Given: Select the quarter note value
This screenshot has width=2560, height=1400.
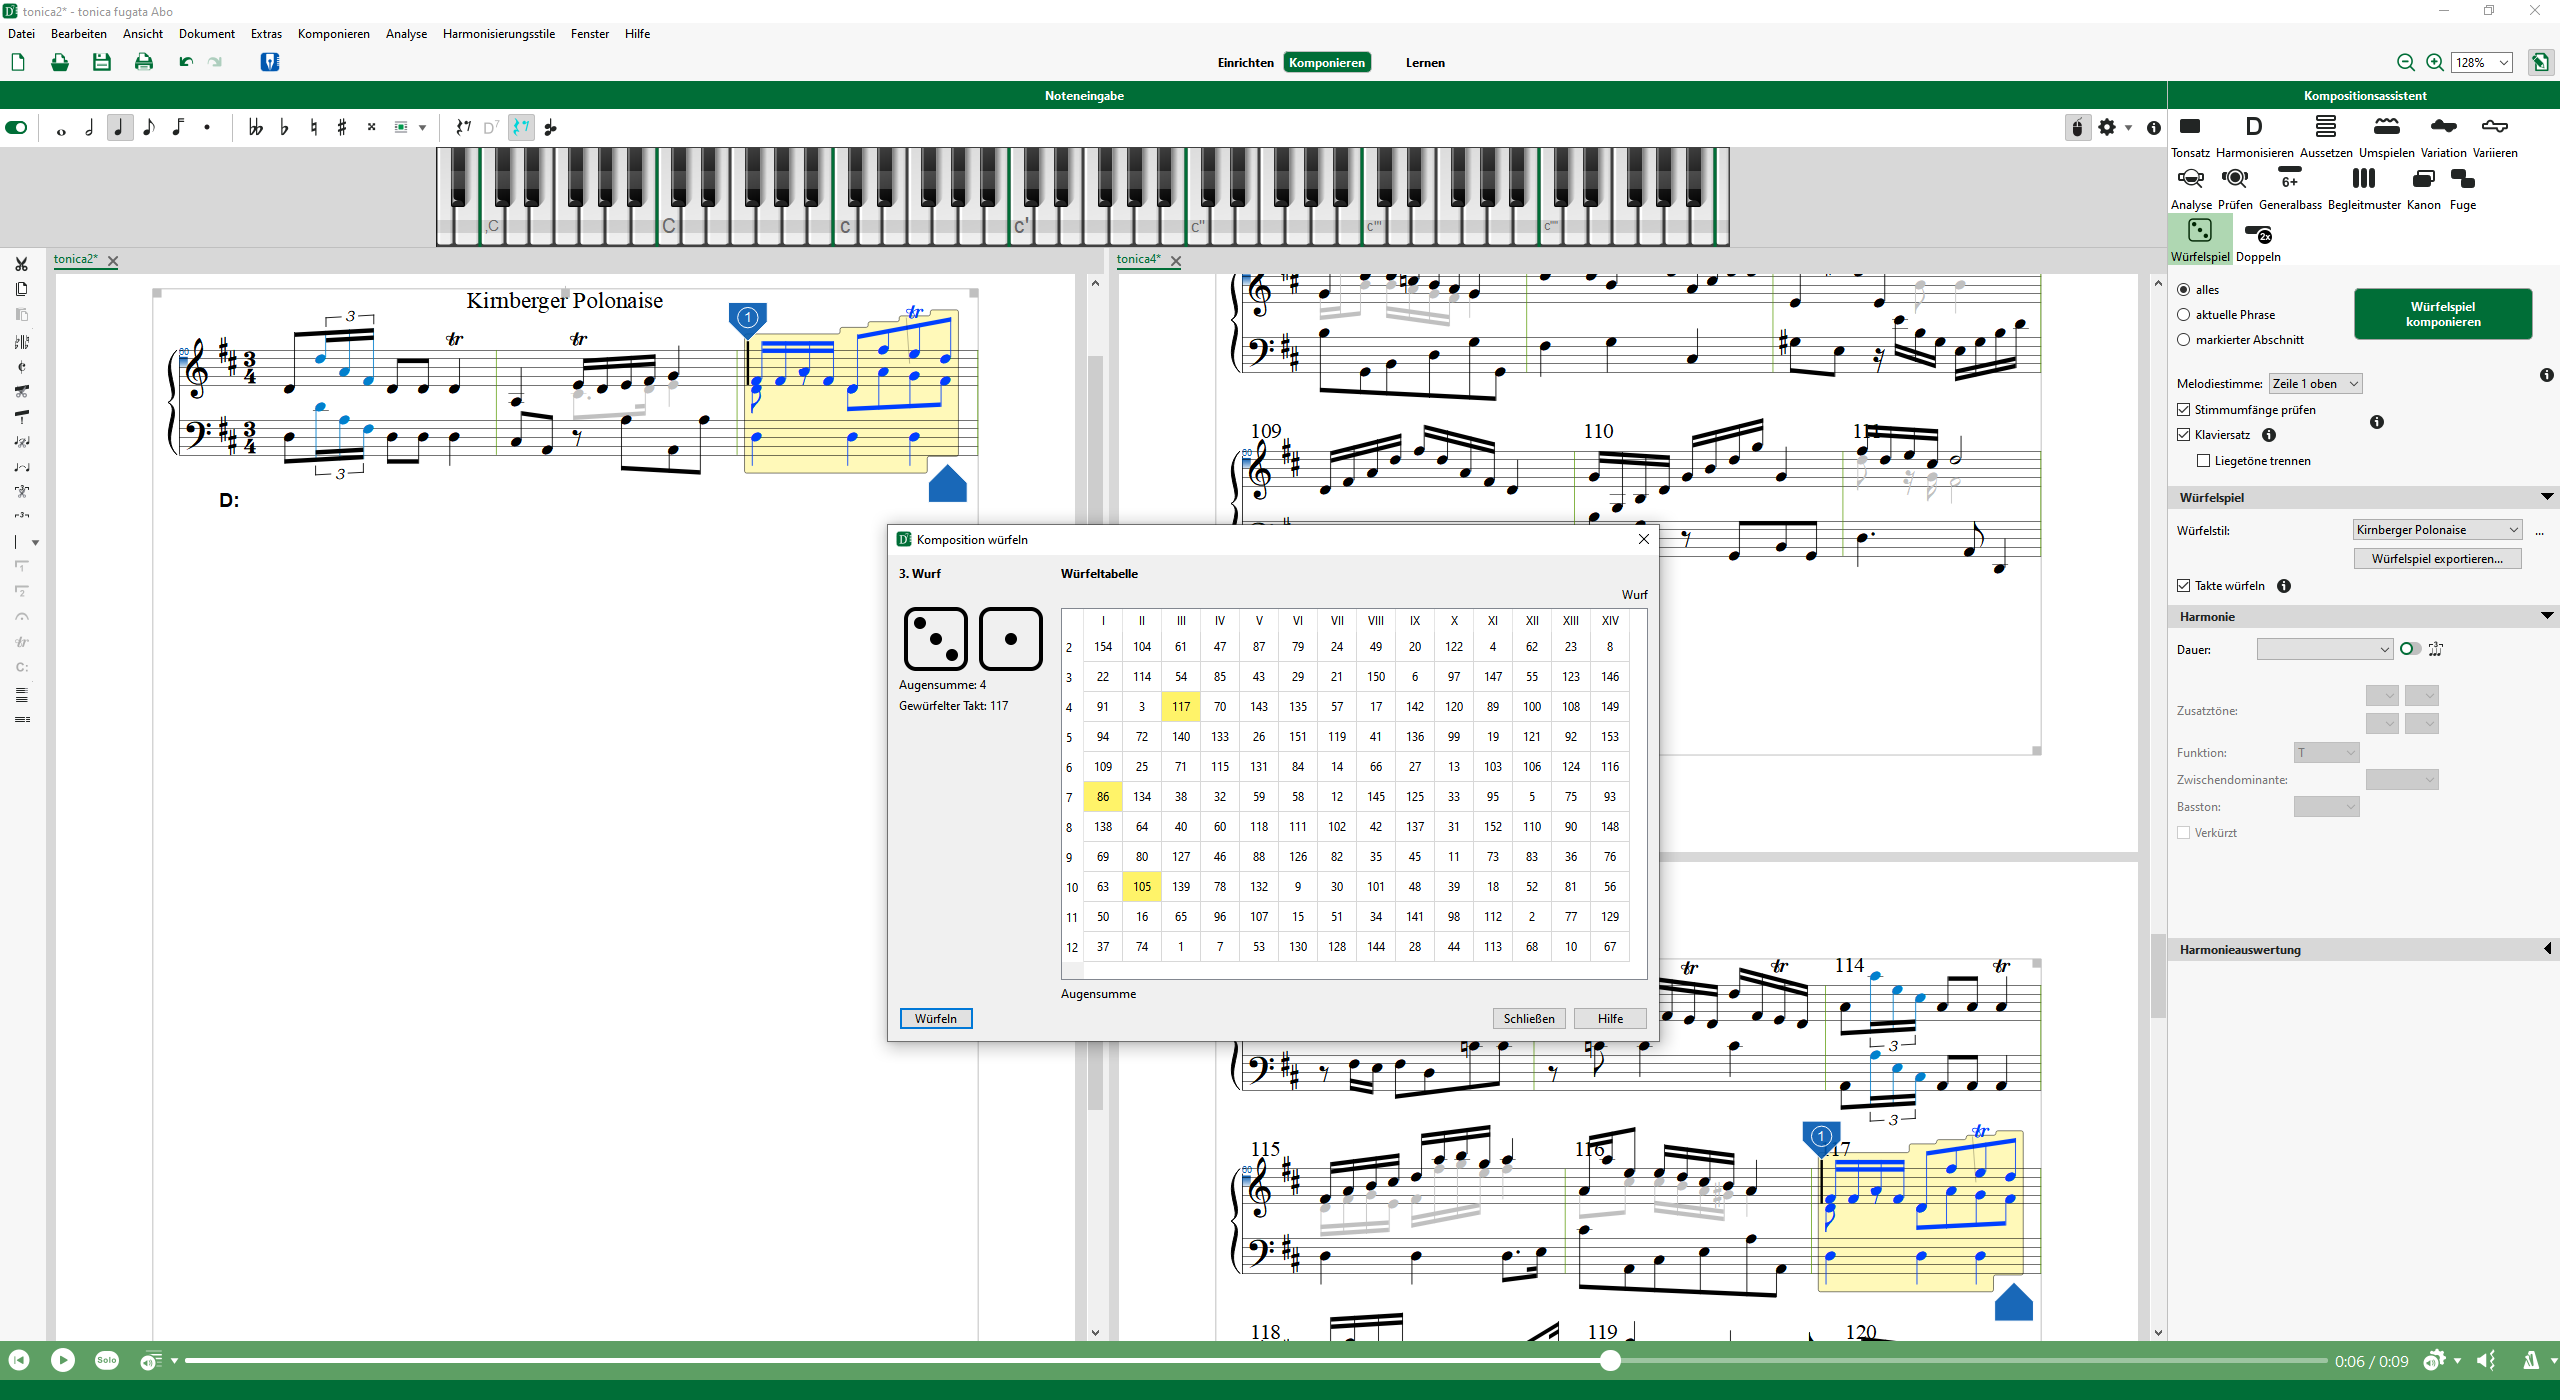Looking at the screenshot, I should pyautogui.click(x=119, y=128).
